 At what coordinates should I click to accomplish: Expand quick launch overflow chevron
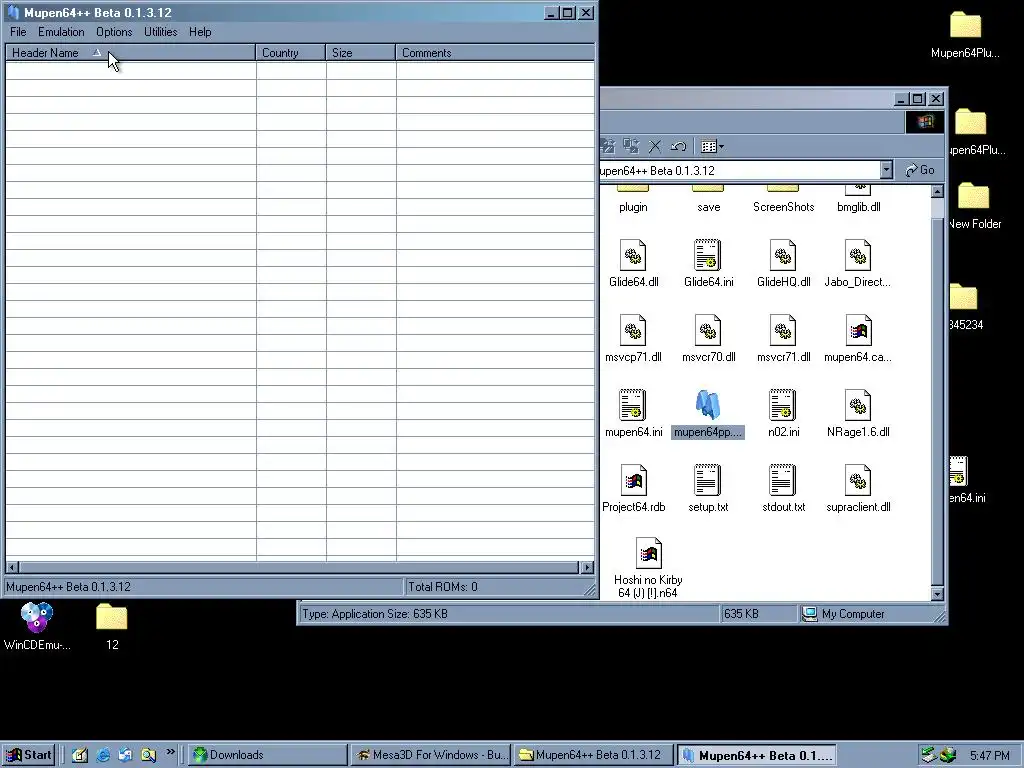tap(170, 752)
